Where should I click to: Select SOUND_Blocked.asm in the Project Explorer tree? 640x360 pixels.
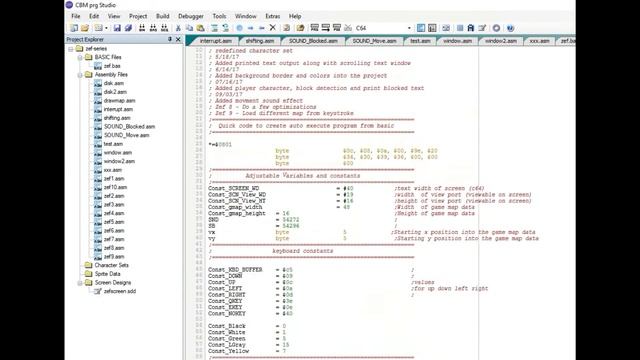coord(129,127)
